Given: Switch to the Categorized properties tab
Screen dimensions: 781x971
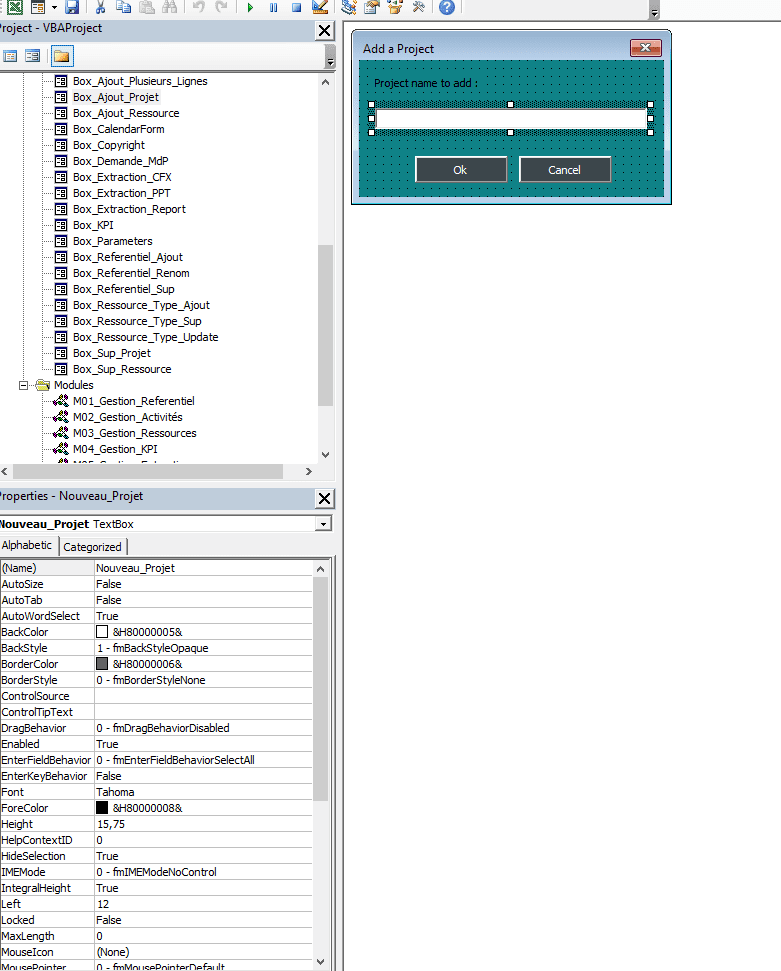Looking at the screenshot, I should click(93, 547).
